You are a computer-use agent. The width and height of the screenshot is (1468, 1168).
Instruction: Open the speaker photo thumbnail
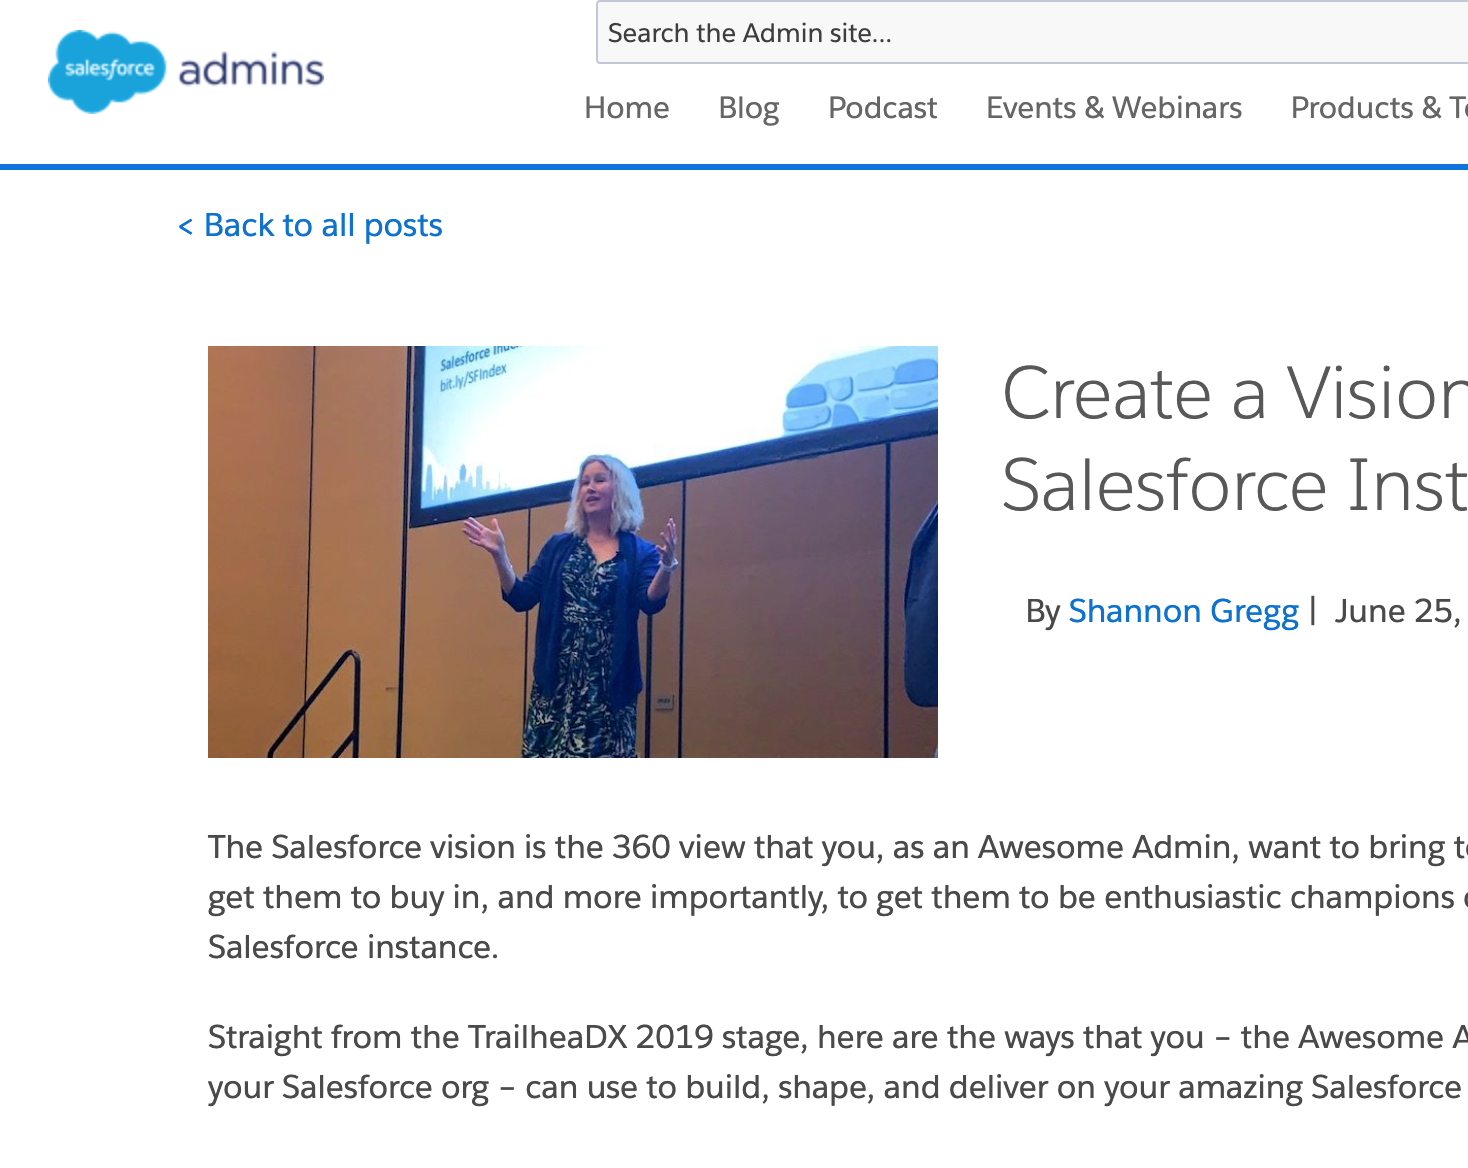[573, 552]
